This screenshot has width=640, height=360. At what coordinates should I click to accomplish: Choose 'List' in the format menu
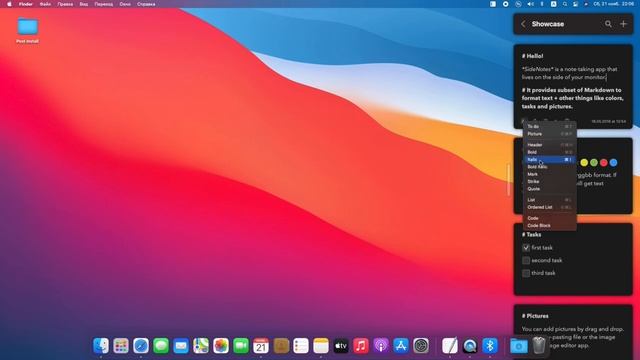pyautogui.click(x=549, y=200)
